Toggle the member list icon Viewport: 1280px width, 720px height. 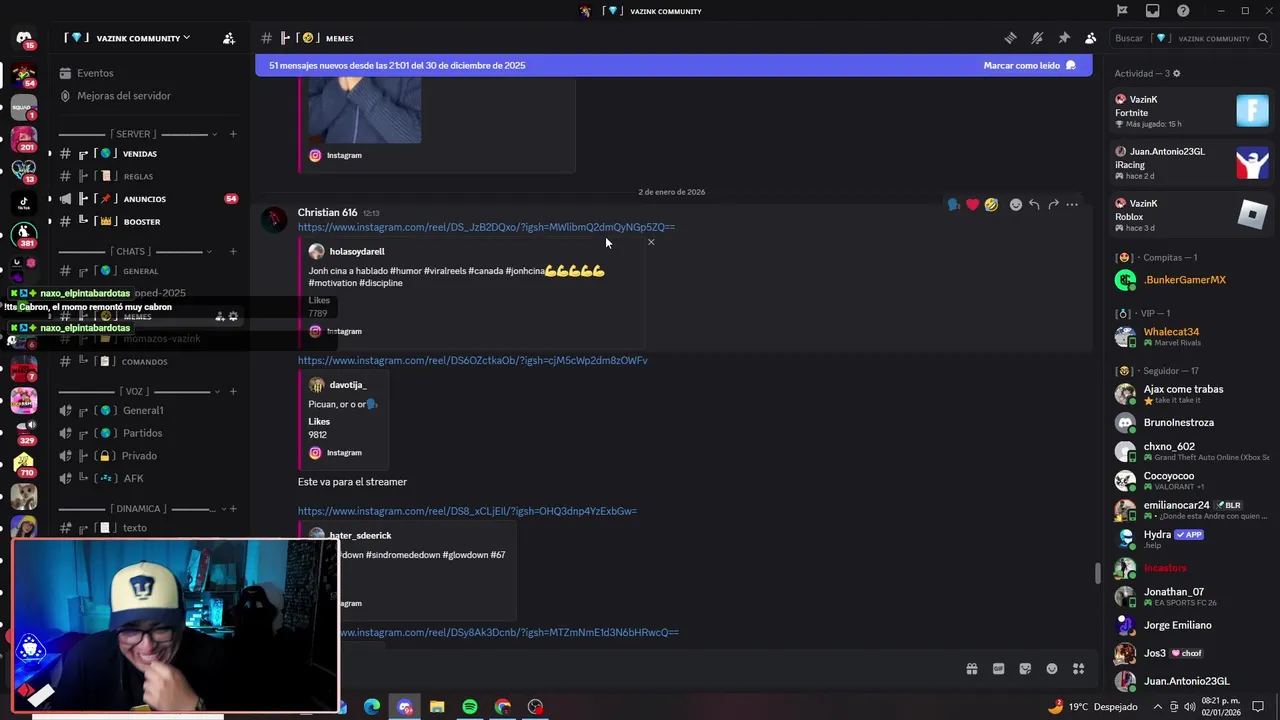coord(1090,38)
